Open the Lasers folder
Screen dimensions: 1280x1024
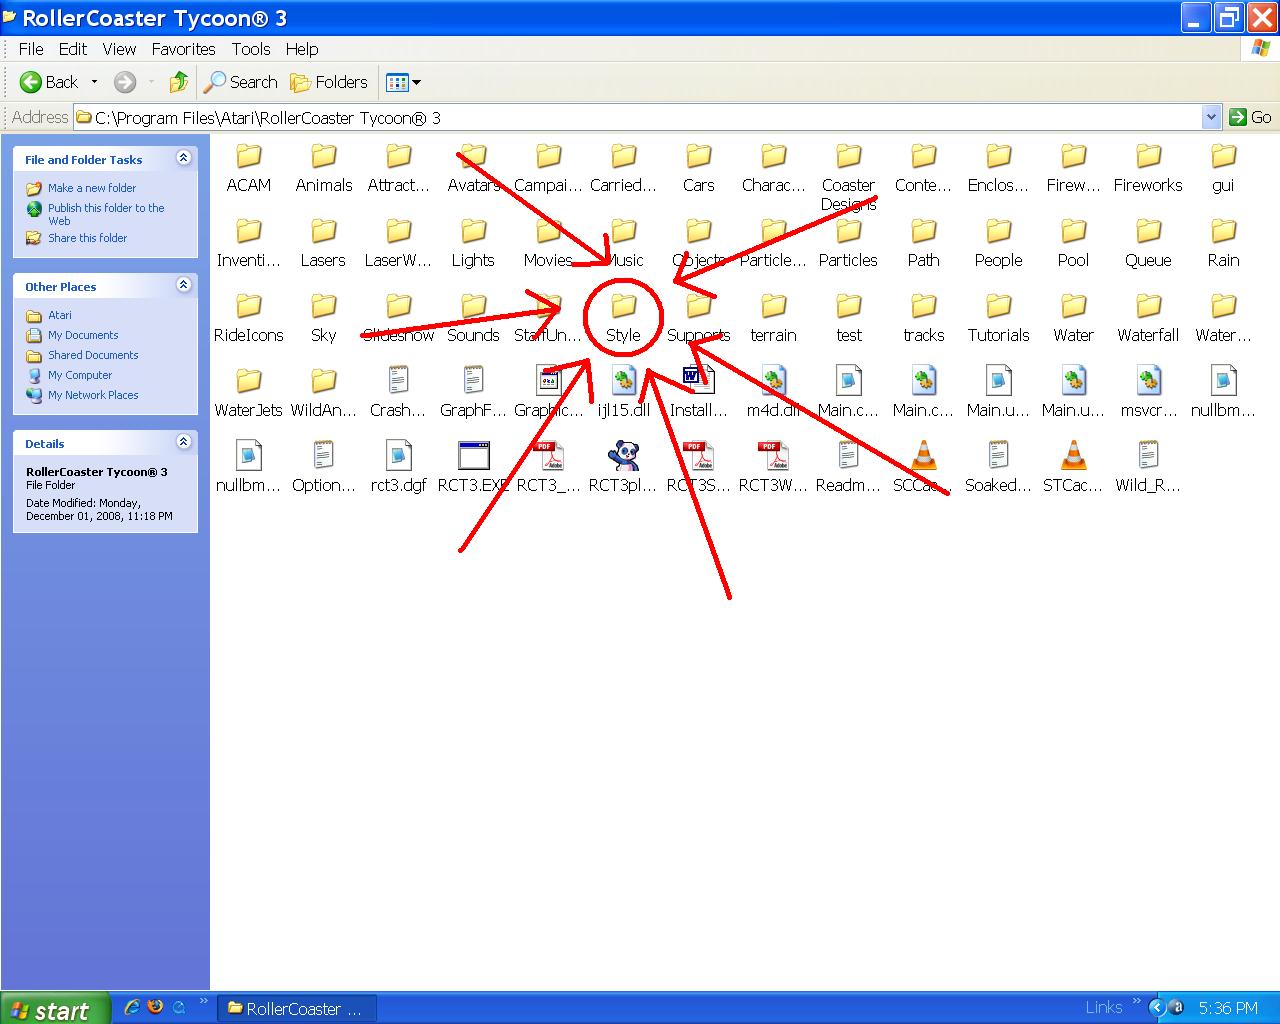click(323, 243)
